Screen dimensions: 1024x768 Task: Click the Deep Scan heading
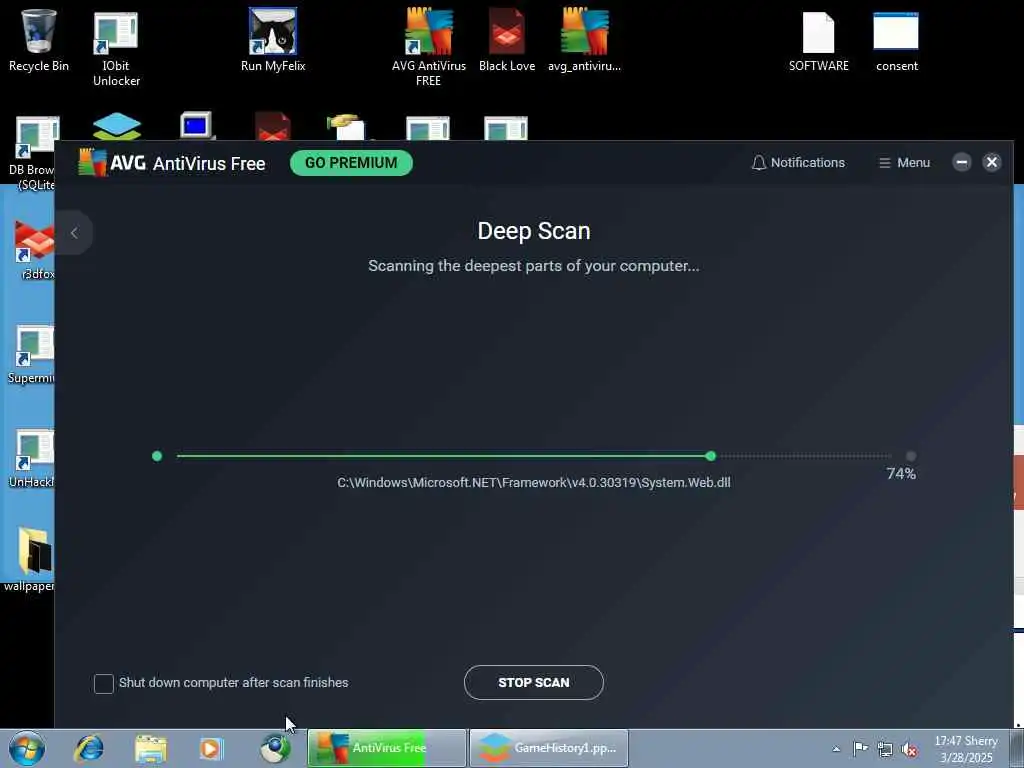[x=534, y=231]
